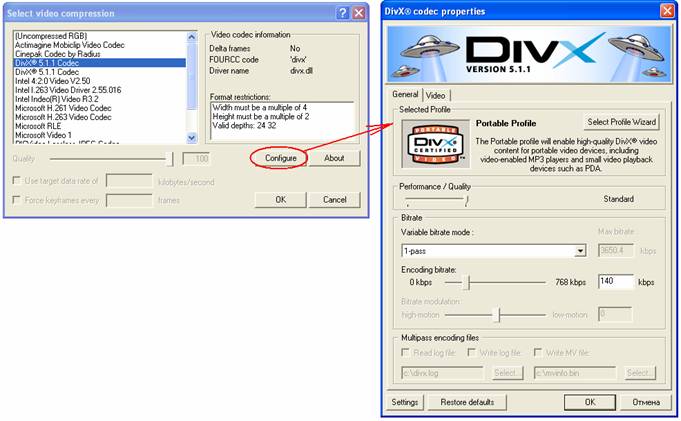Toggle Write MV file checkbox
681x421 pixels.
[x=538, y=352]
